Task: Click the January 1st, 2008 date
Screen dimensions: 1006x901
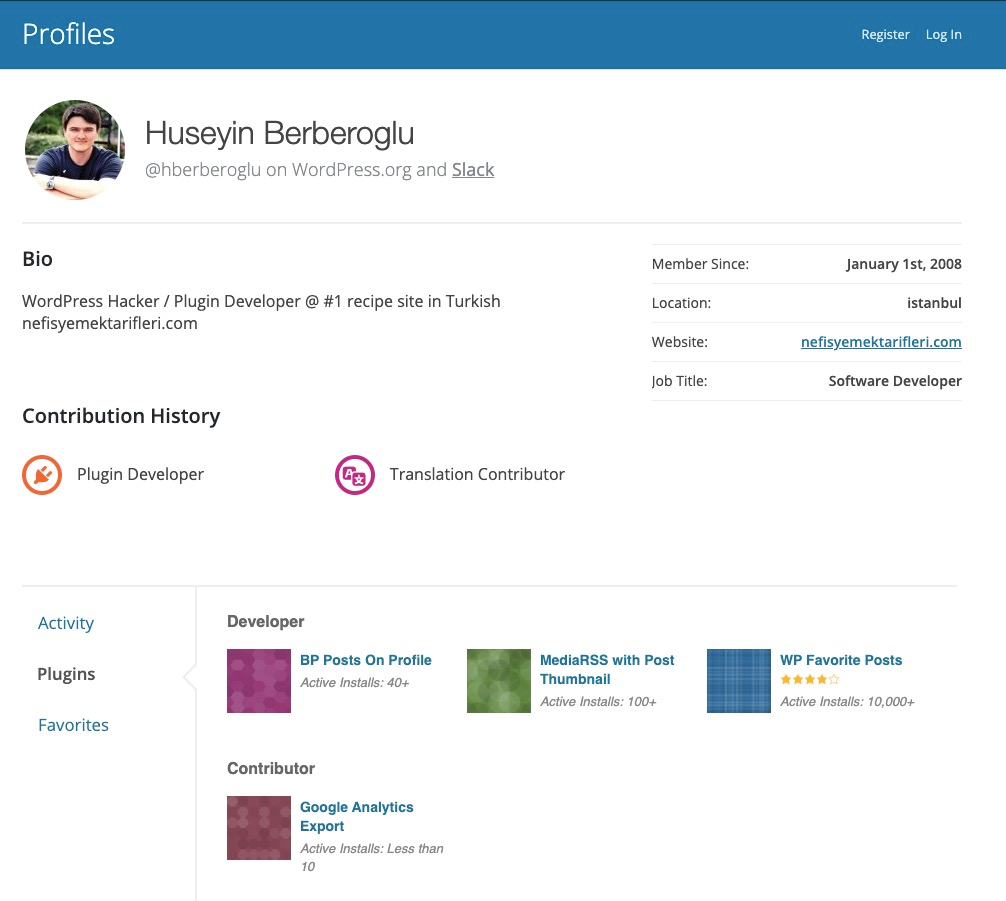Action: 903,264
